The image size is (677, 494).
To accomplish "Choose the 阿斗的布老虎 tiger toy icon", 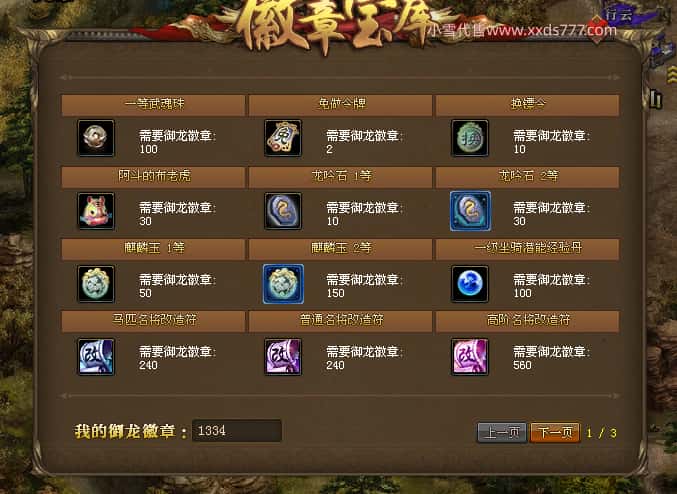I will [x=96, y=211].
